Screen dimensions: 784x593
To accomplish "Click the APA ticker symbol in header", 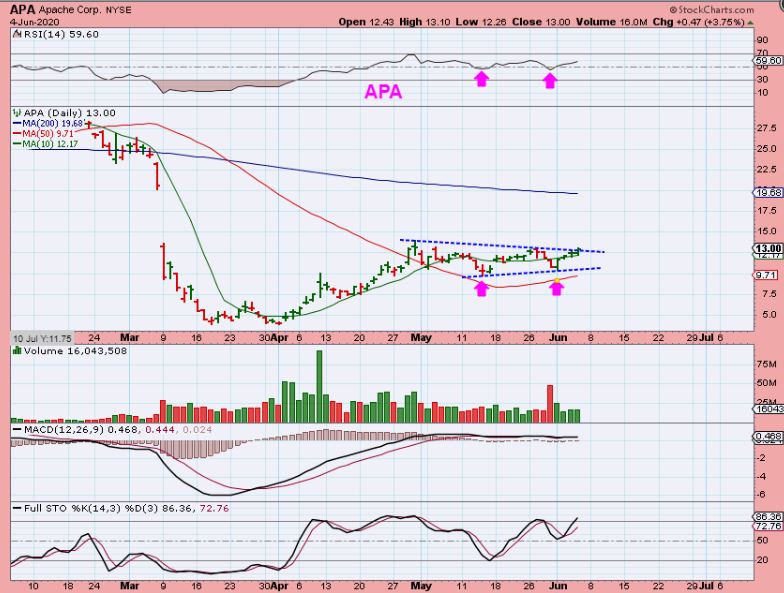I will (22, 10).
